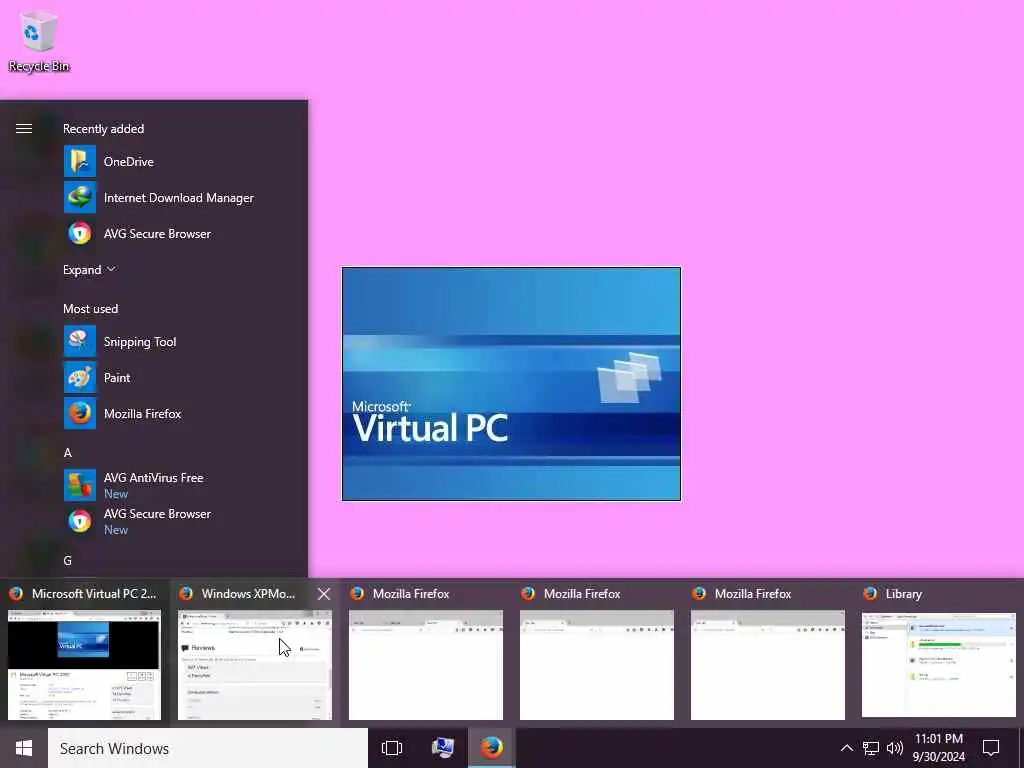Click the Firefox taskbar icon

492,748
